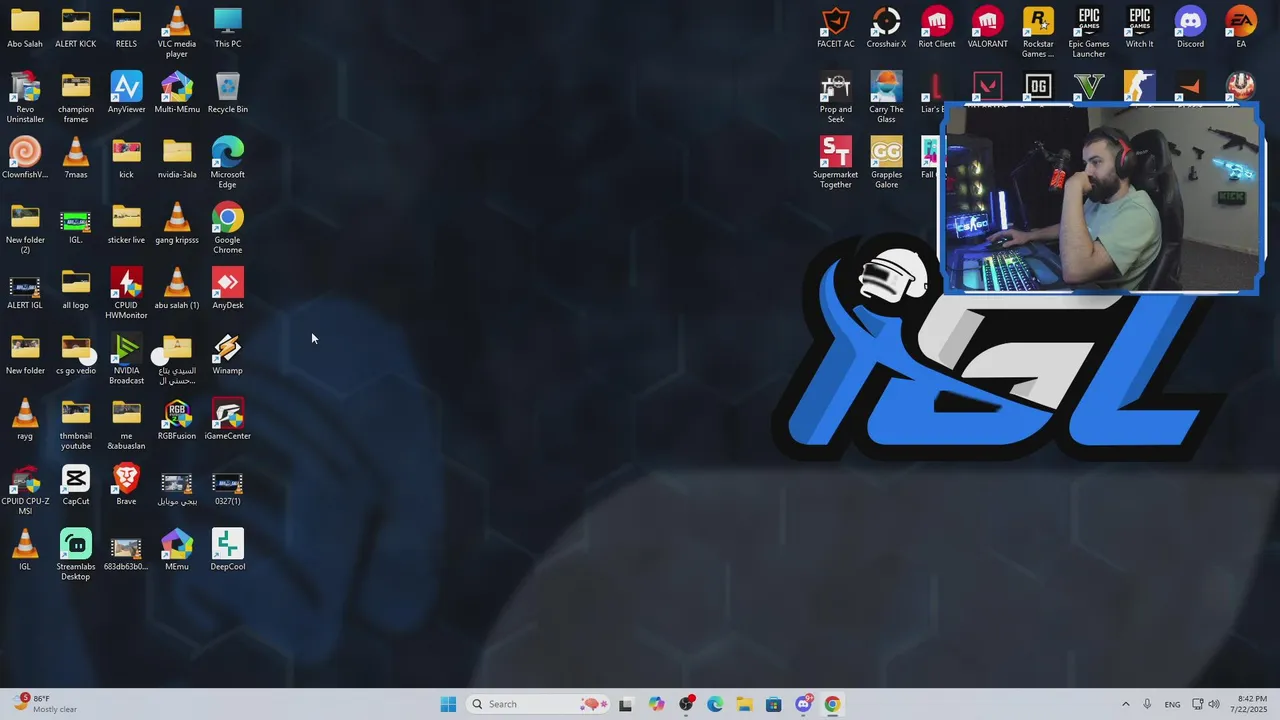
Task: Launch Discord desktop shortcut
Action: (1190, 28)
